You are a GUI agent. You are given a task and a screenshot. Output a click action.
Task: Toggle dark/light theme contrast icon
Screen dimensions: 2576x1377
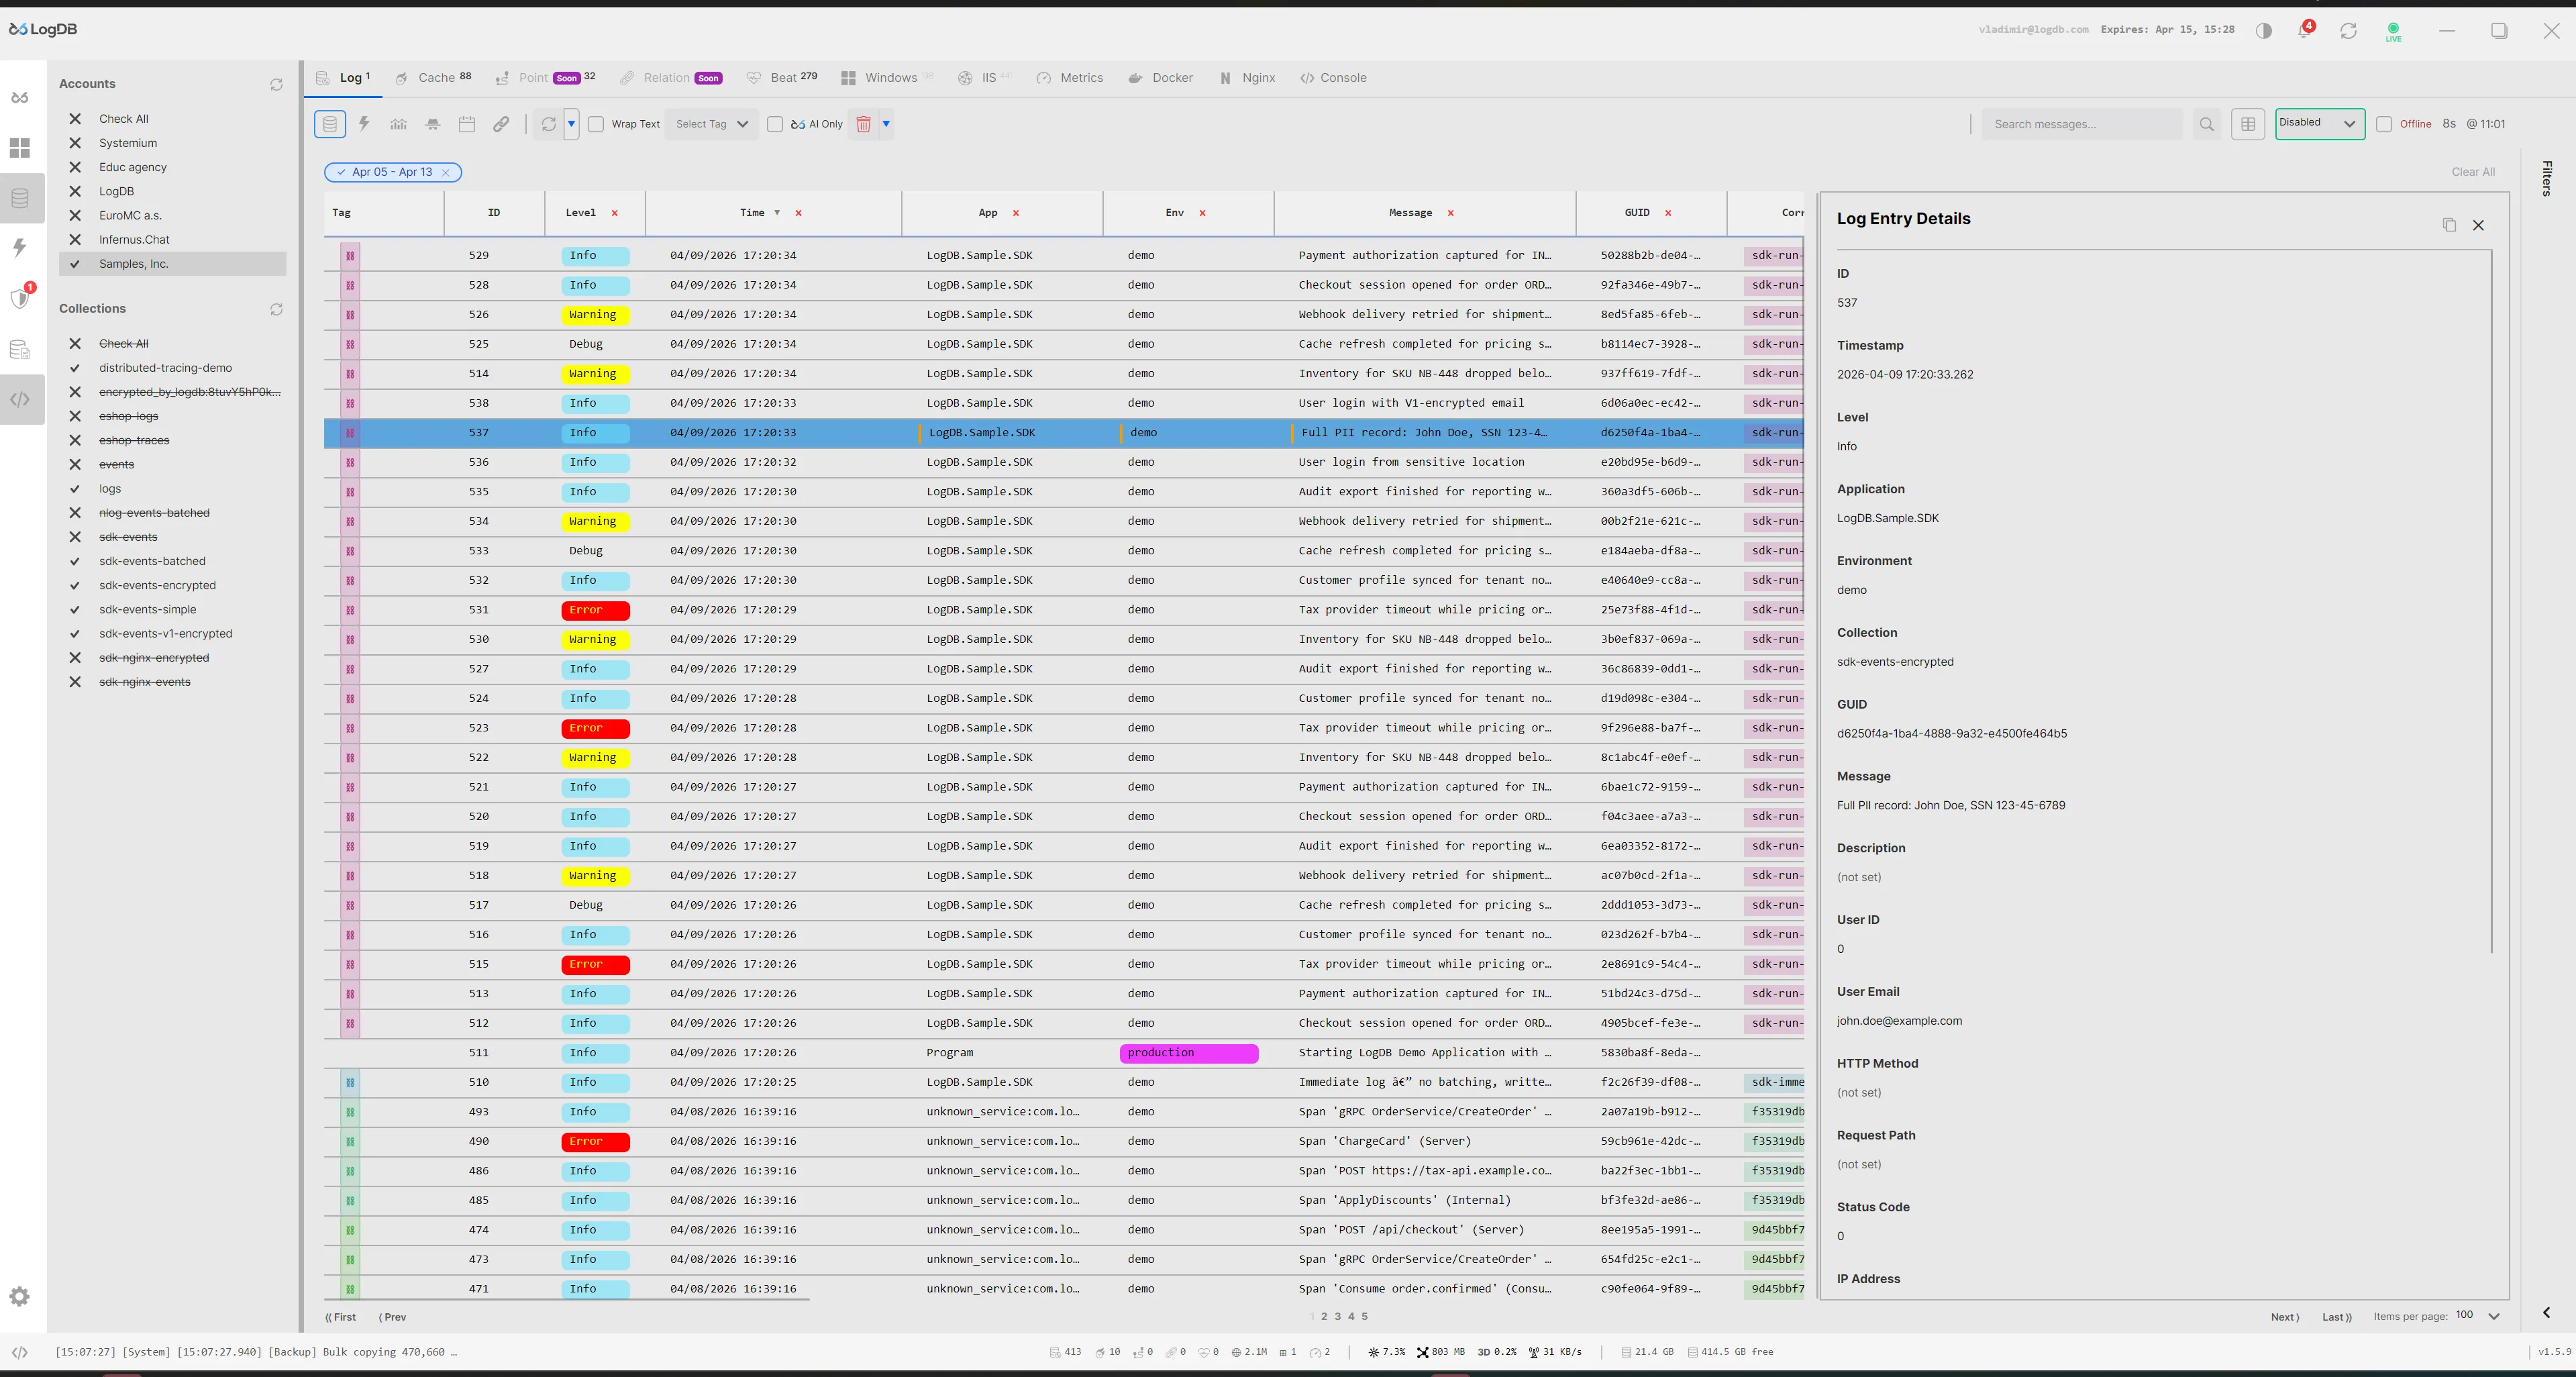[2264, 31]
